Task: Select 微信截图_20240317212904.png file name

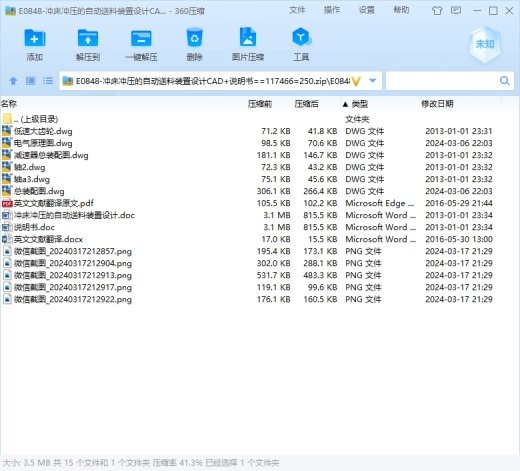Action: pyautogui.click(x=73, y=263)
